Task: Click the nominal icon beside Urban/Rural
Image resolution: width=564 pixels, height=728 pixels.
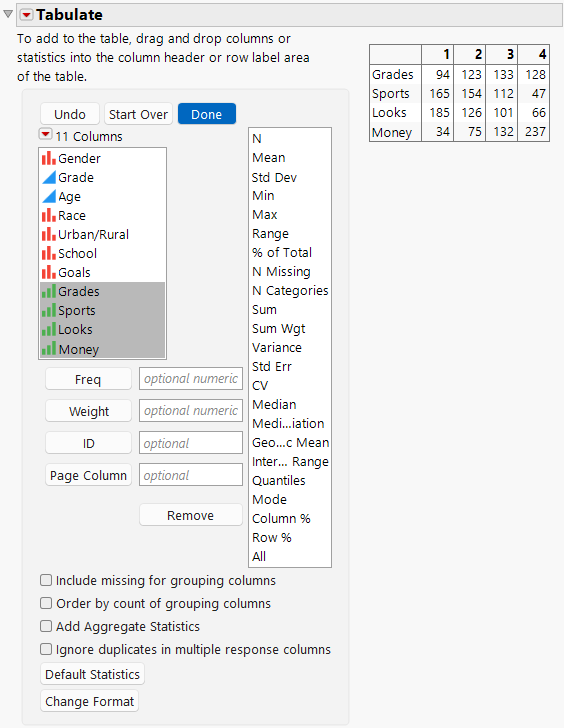Action: [48, 234]
